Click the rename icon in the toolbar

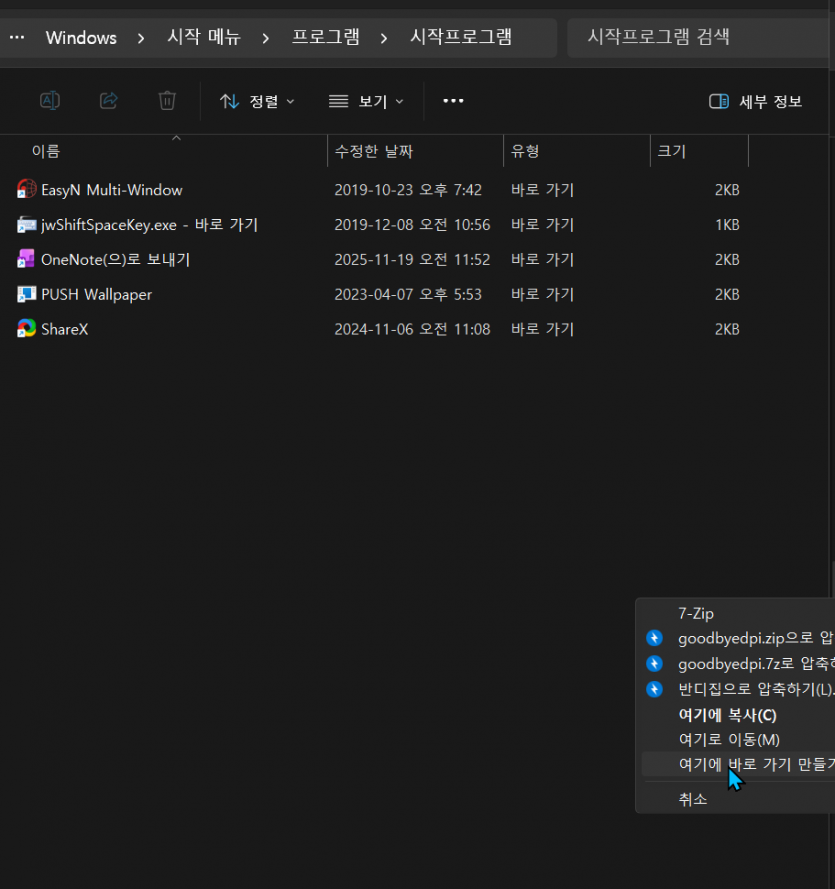[x=50, y=100]
